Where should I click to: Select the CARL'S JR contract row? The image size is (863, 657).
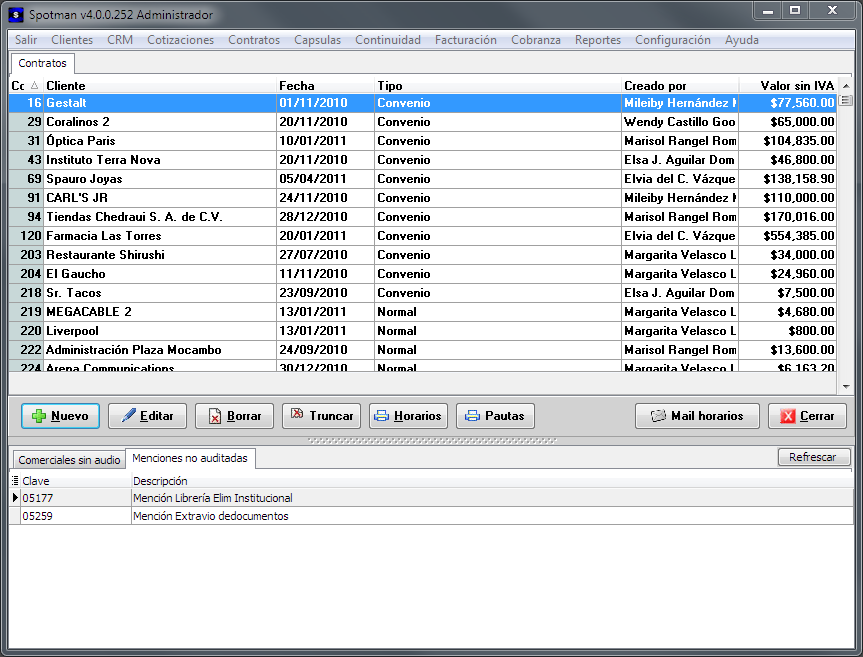pos(423,198)
